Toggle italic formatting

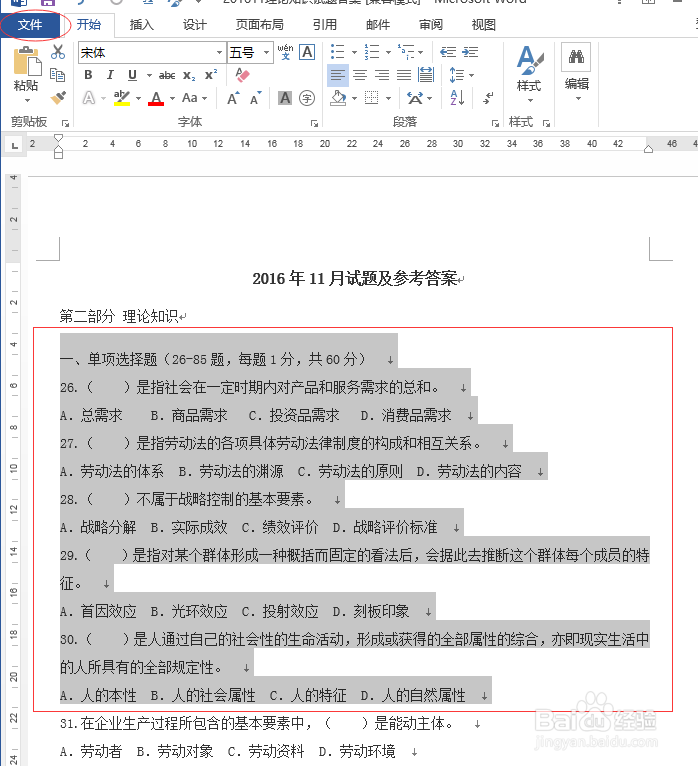point(110,75)
